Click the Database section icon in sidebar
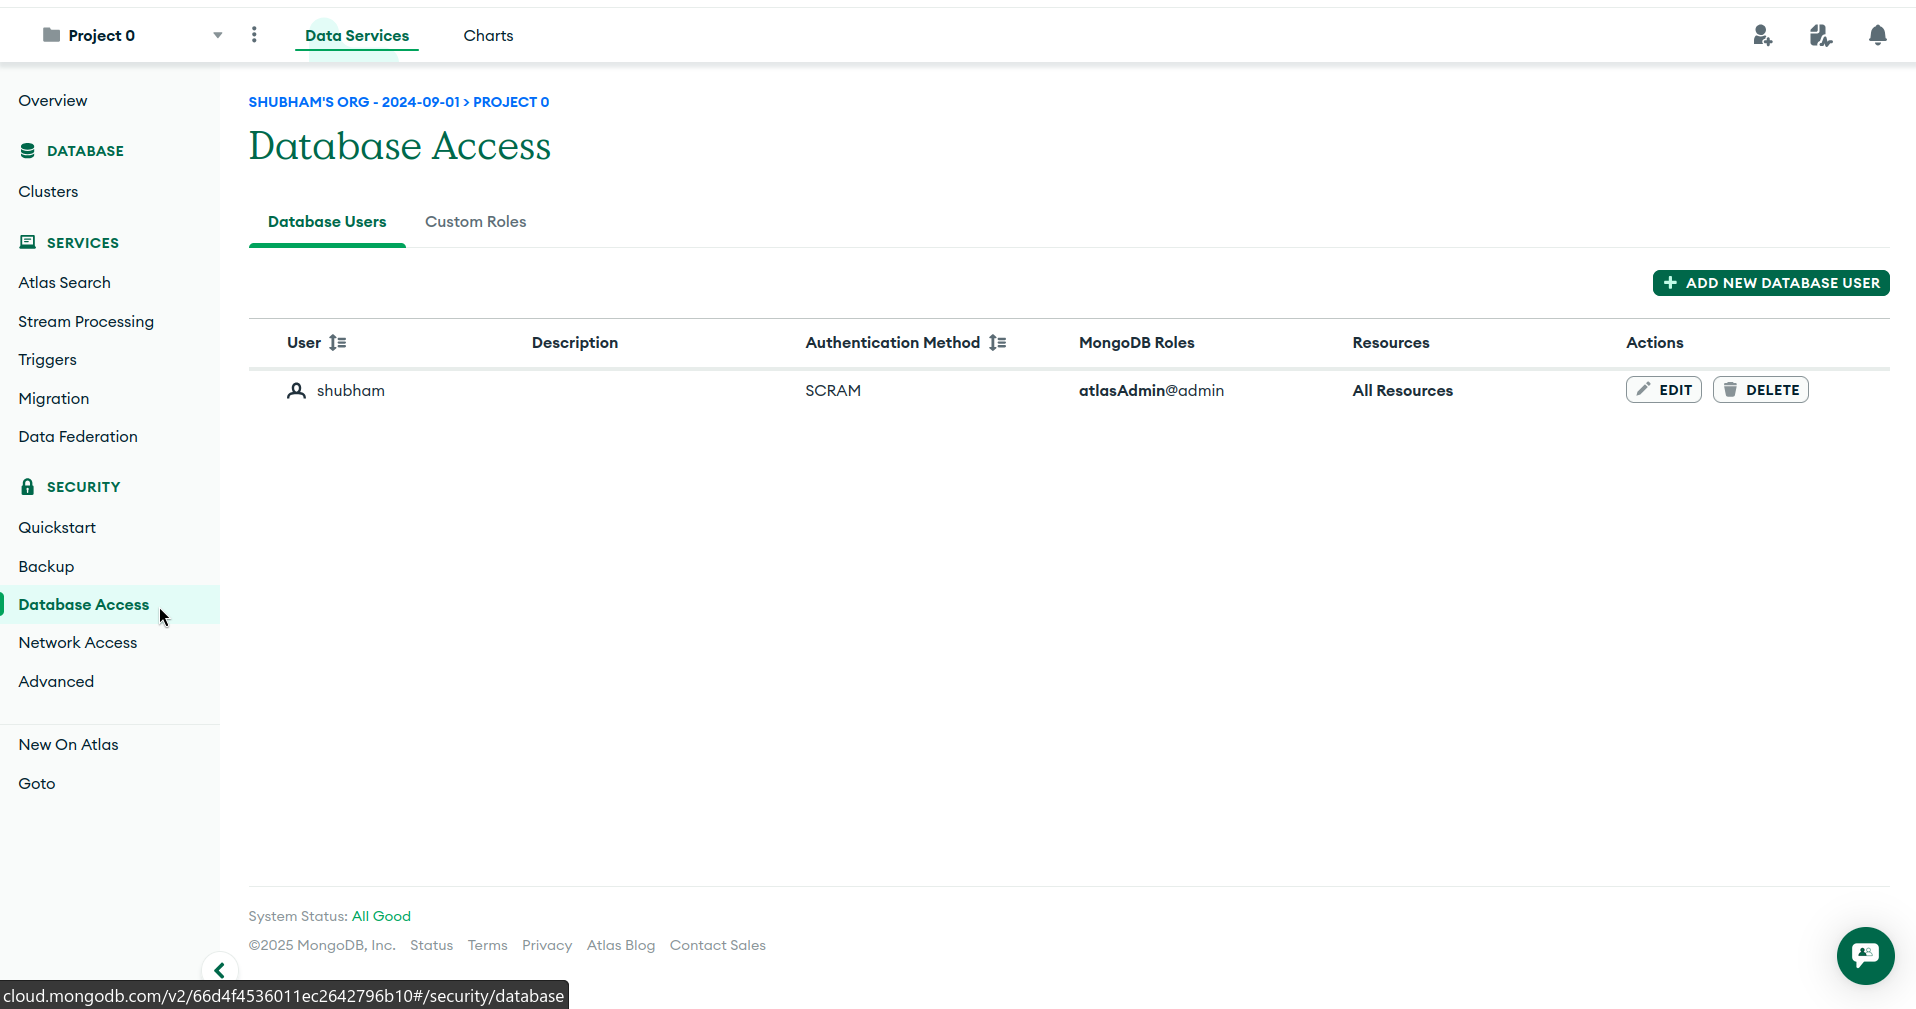Viewport: 1916px width, 1009px height. (x=26, y=150)
